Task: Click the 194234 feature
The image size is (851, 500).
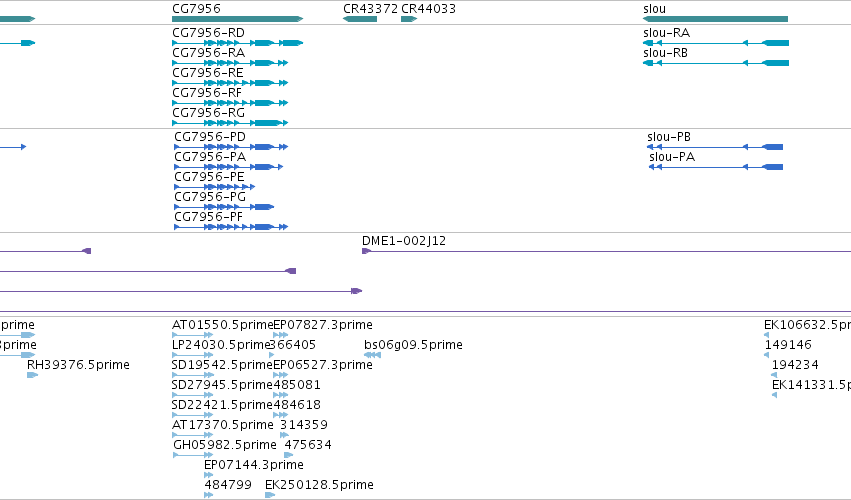Action: [x=774, y=375]
